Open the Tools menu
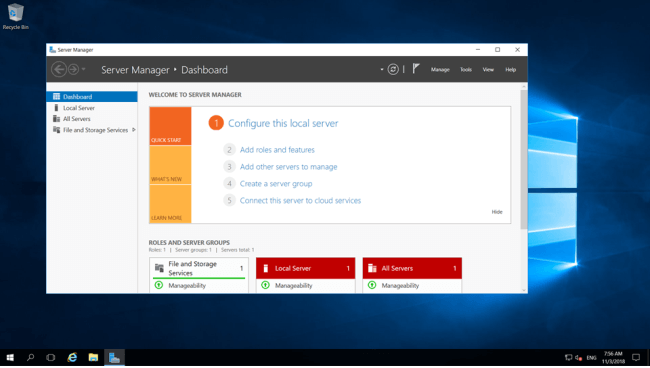This screenshot has height=368, width=650. click(466, 70)
